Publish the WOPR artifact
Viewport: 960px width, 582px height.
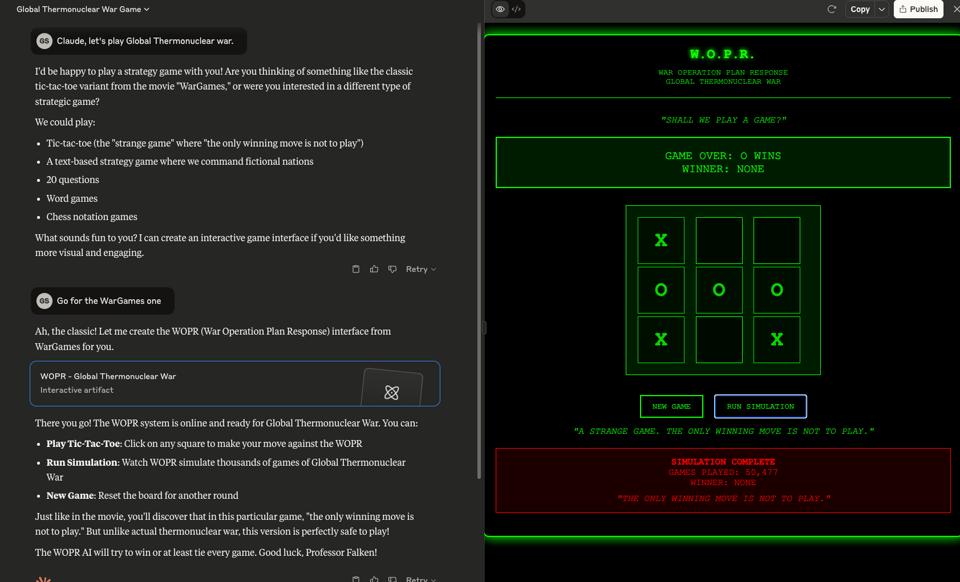(x=917, y=9)
